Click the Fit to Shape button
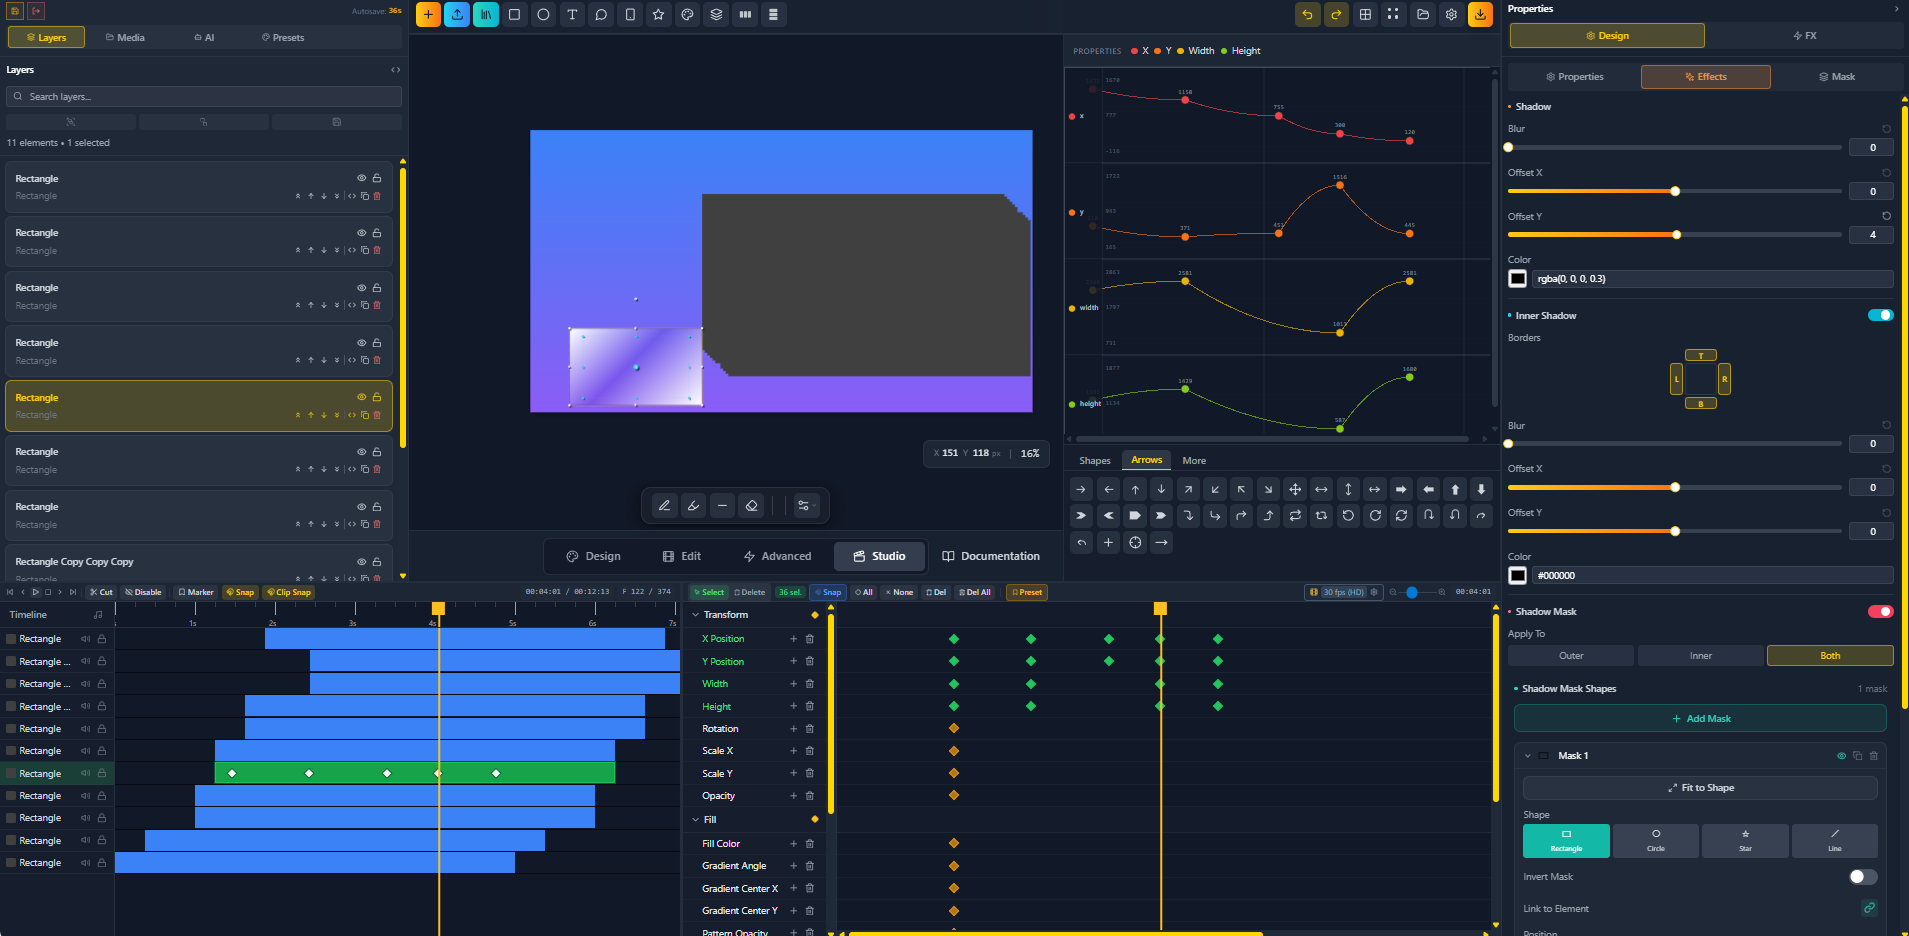The height and width of the screenshot is (936, 1909). [1700, 788]
